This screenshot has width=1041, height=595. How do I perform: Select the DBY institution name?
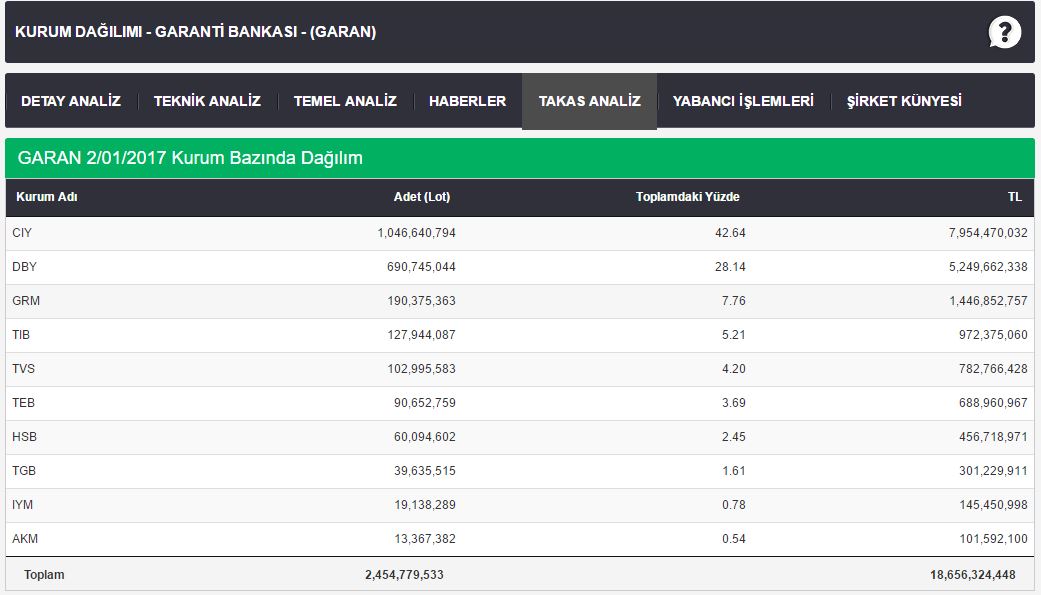[x=25, y=267]
